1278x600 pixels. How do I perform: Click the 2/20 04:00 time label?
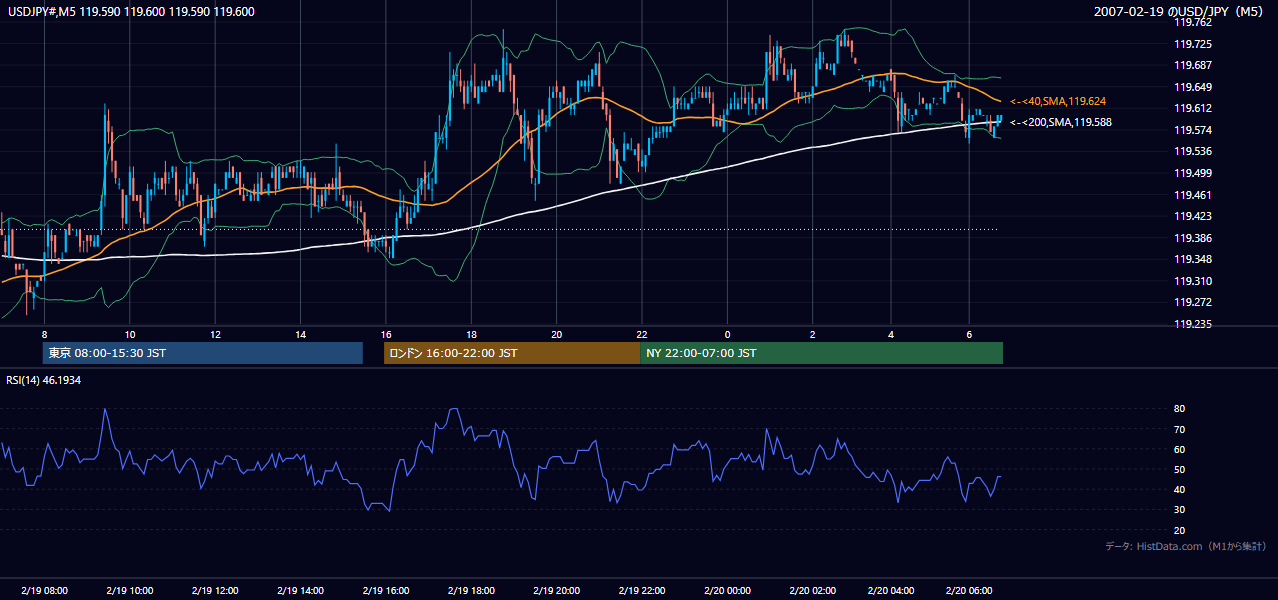pos(890,591)
